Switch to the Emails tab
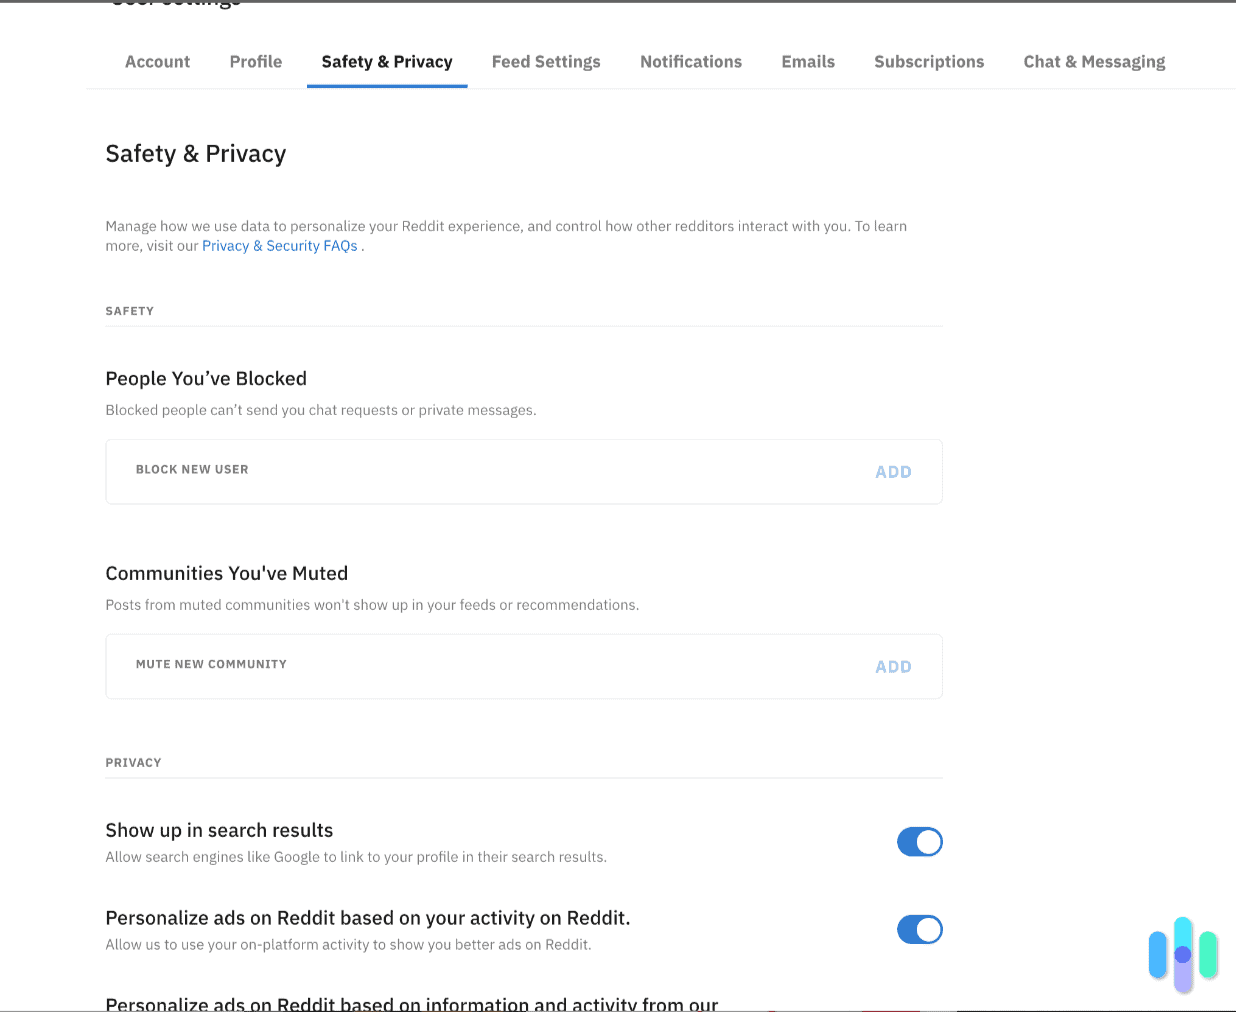This screenshot has height=1012, width=1236. click(808, 61)
